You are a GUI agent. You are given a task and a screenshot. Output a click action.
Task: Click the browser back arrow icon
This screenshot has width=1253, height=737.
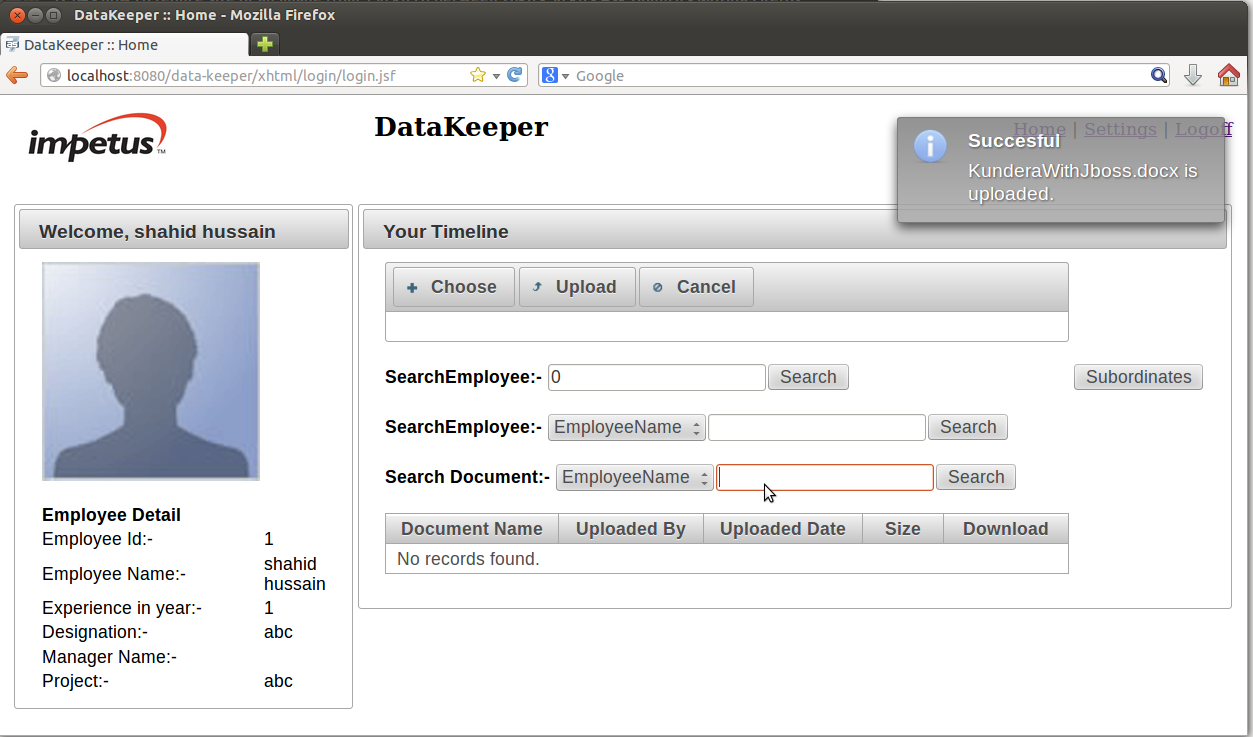[x=17, y=75]
